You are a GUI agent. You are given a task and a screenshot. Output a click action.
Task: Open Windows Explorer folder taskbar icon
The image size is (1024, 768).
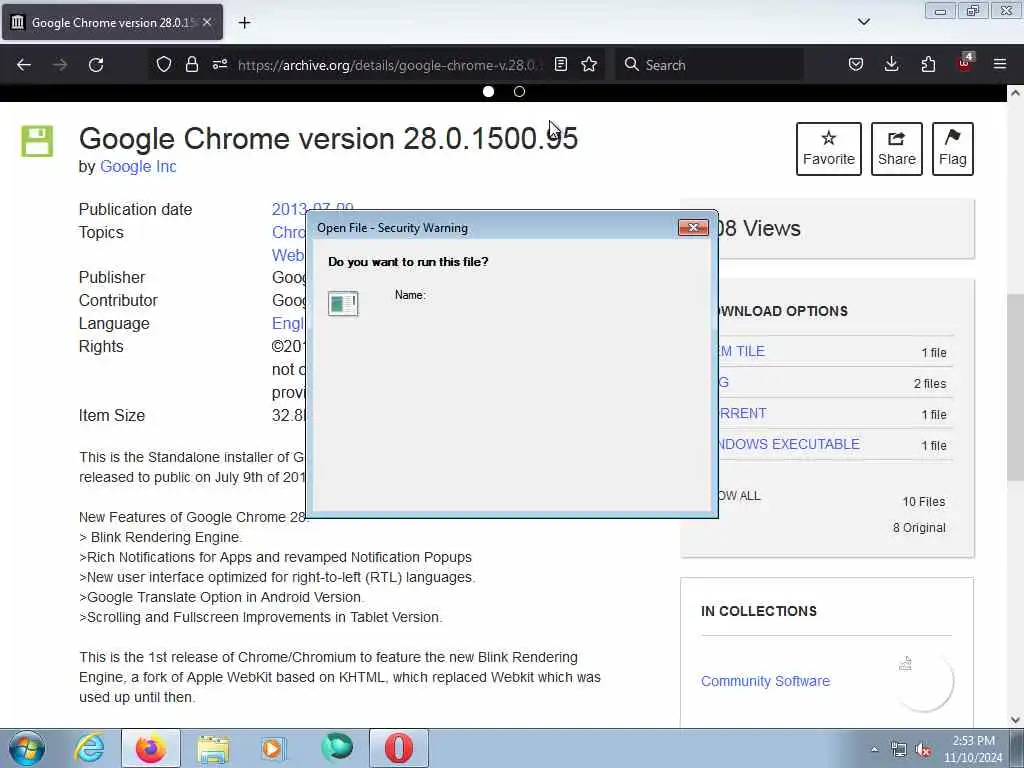tap(213, 748)
